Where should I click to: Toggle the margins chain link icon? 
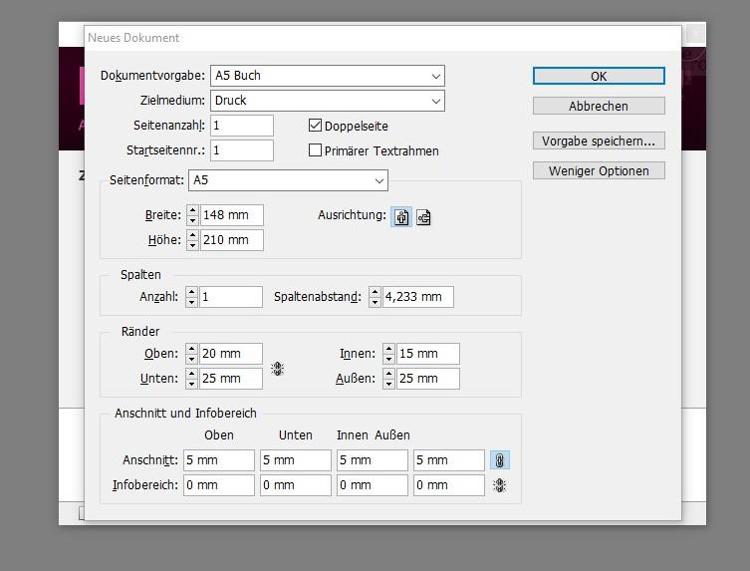pyautogui.click(x=277, y=368)
